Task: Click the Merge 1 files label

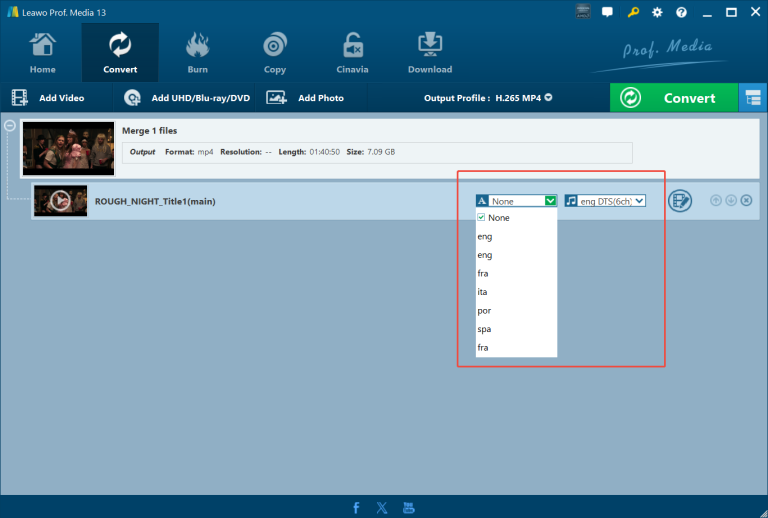Action: (x=149, y=131)
